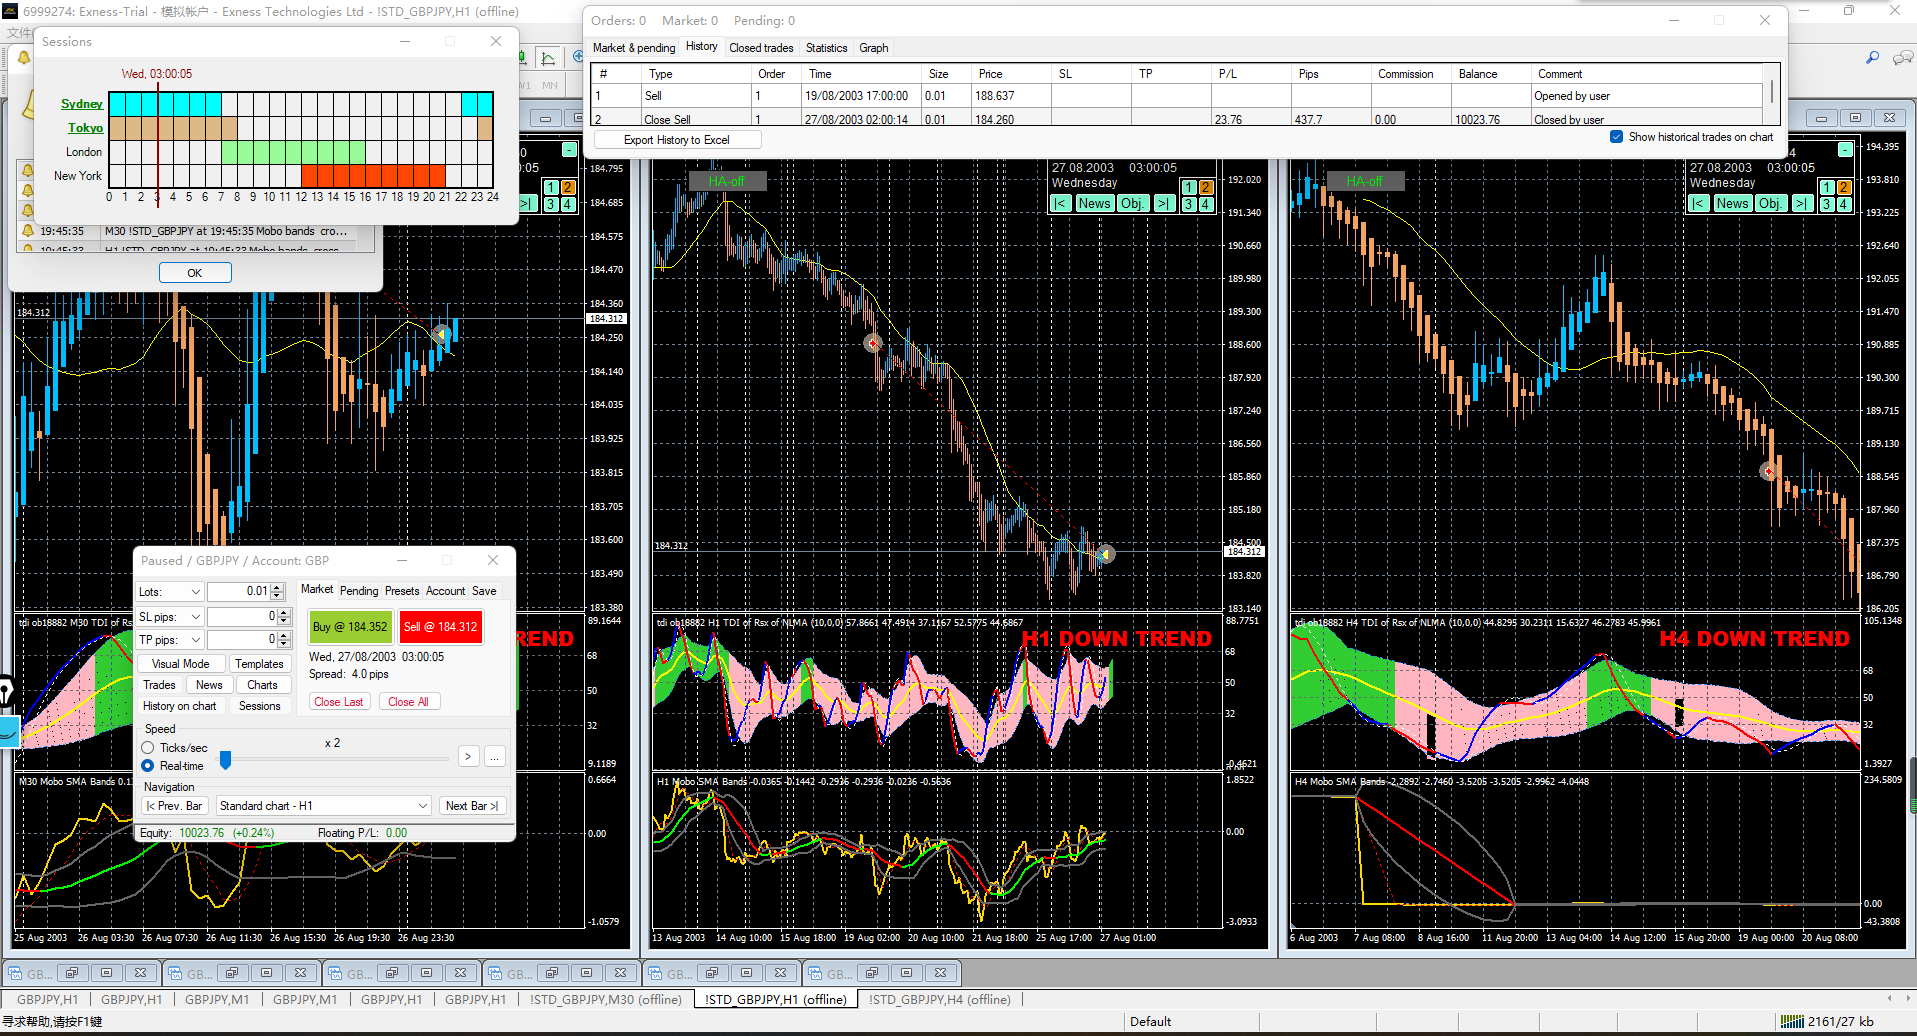The height and width of the screenshot is (1036, 1917).
Task: Click the Close Last button
Action: tap(339, 702)
